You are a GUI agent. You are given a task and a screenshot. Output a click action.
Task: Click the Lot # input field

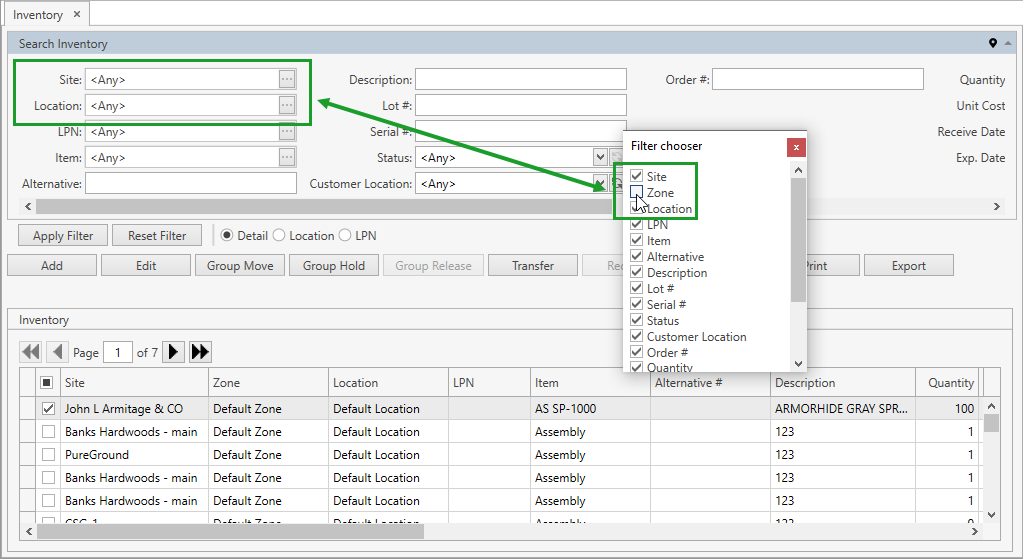(x=520, y=105)
